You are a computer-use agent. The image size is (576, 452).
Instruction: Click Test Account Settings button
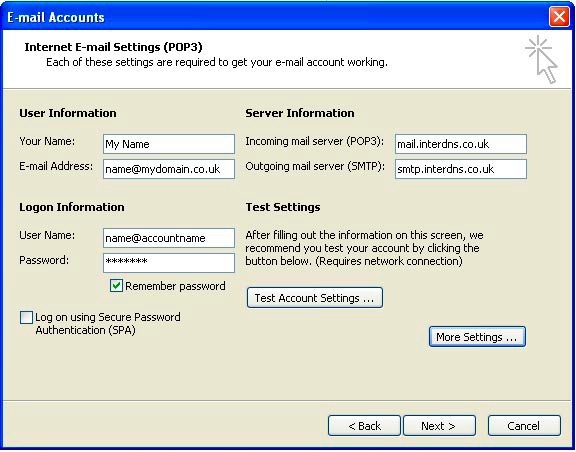(x=315, y=298)
